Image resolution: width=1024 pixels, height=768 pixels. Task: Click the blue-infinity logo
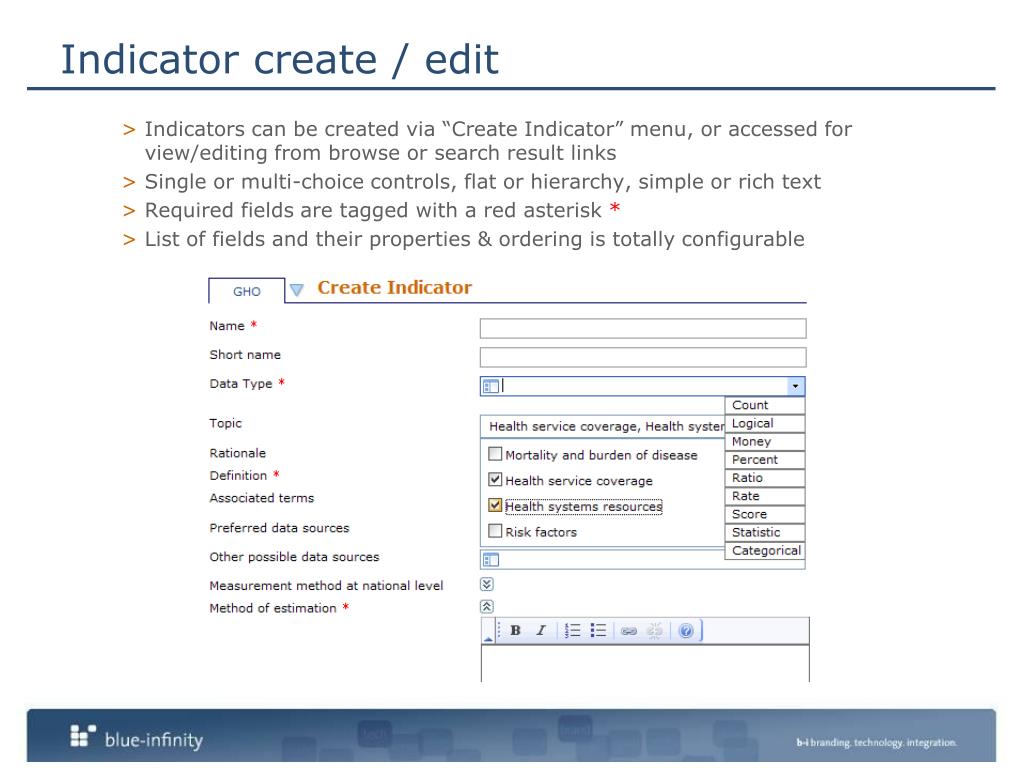136,737
